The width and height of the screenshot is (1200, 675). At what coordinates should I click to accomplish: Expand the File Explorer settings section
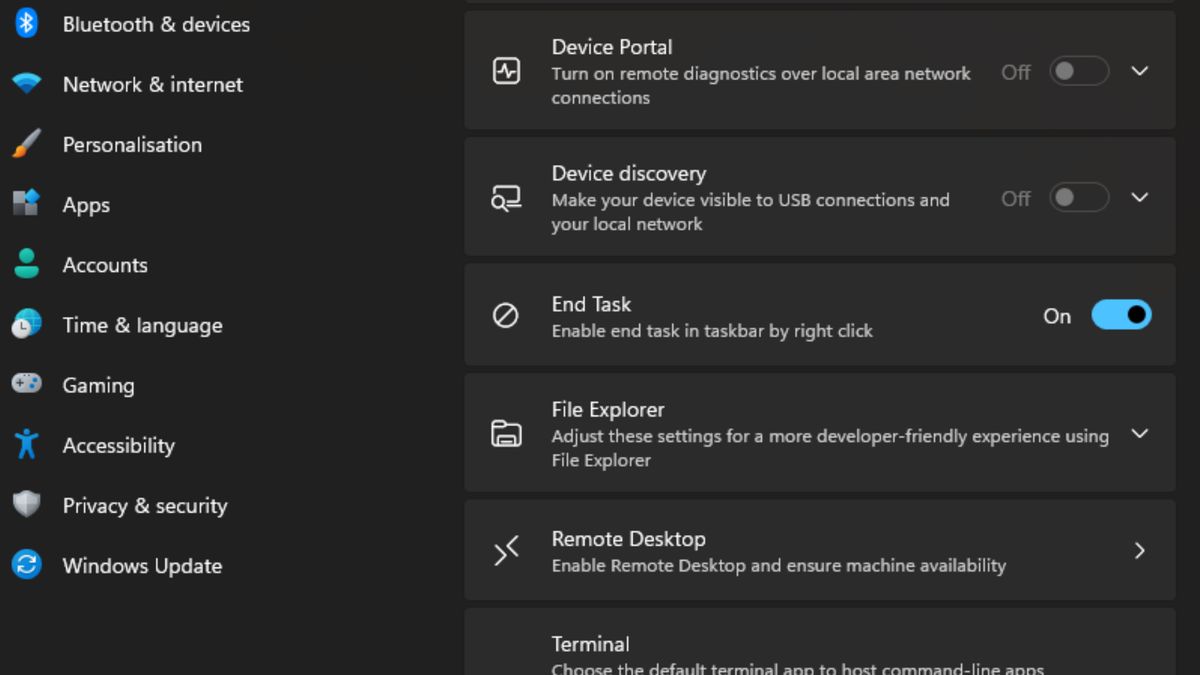(1140, 434)
